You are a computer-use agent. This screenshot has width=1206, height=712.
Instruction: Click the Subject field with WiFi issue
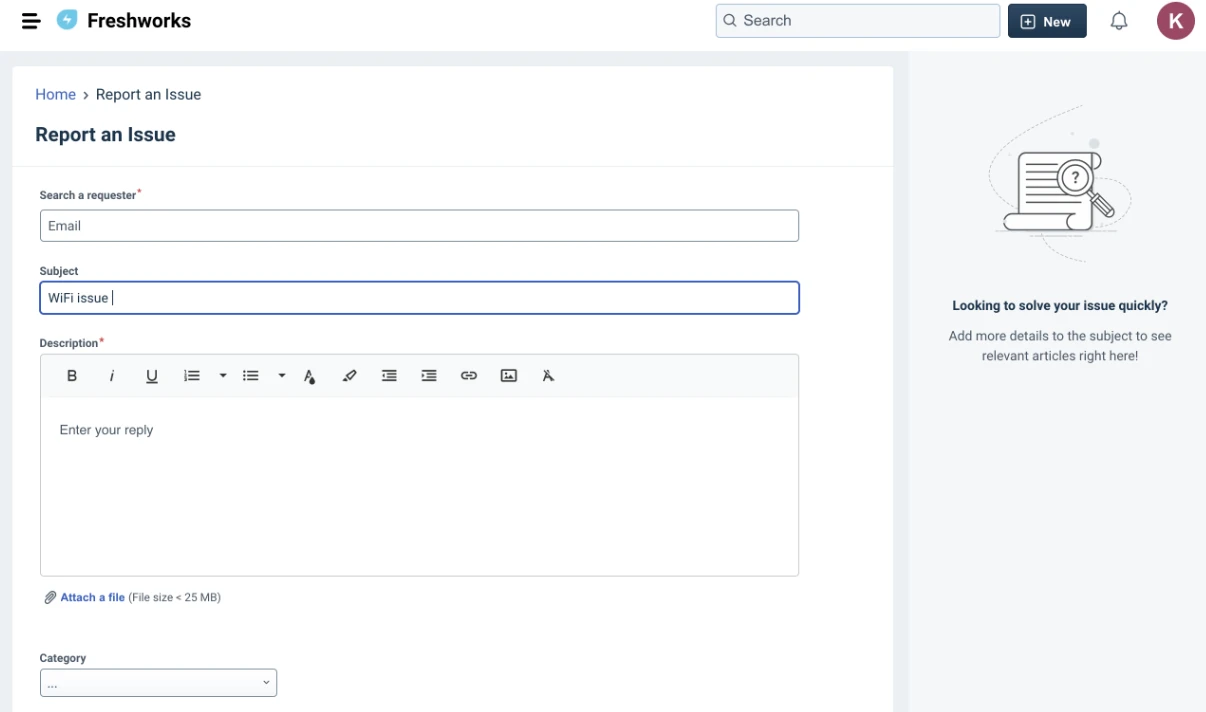click(419, 298)
